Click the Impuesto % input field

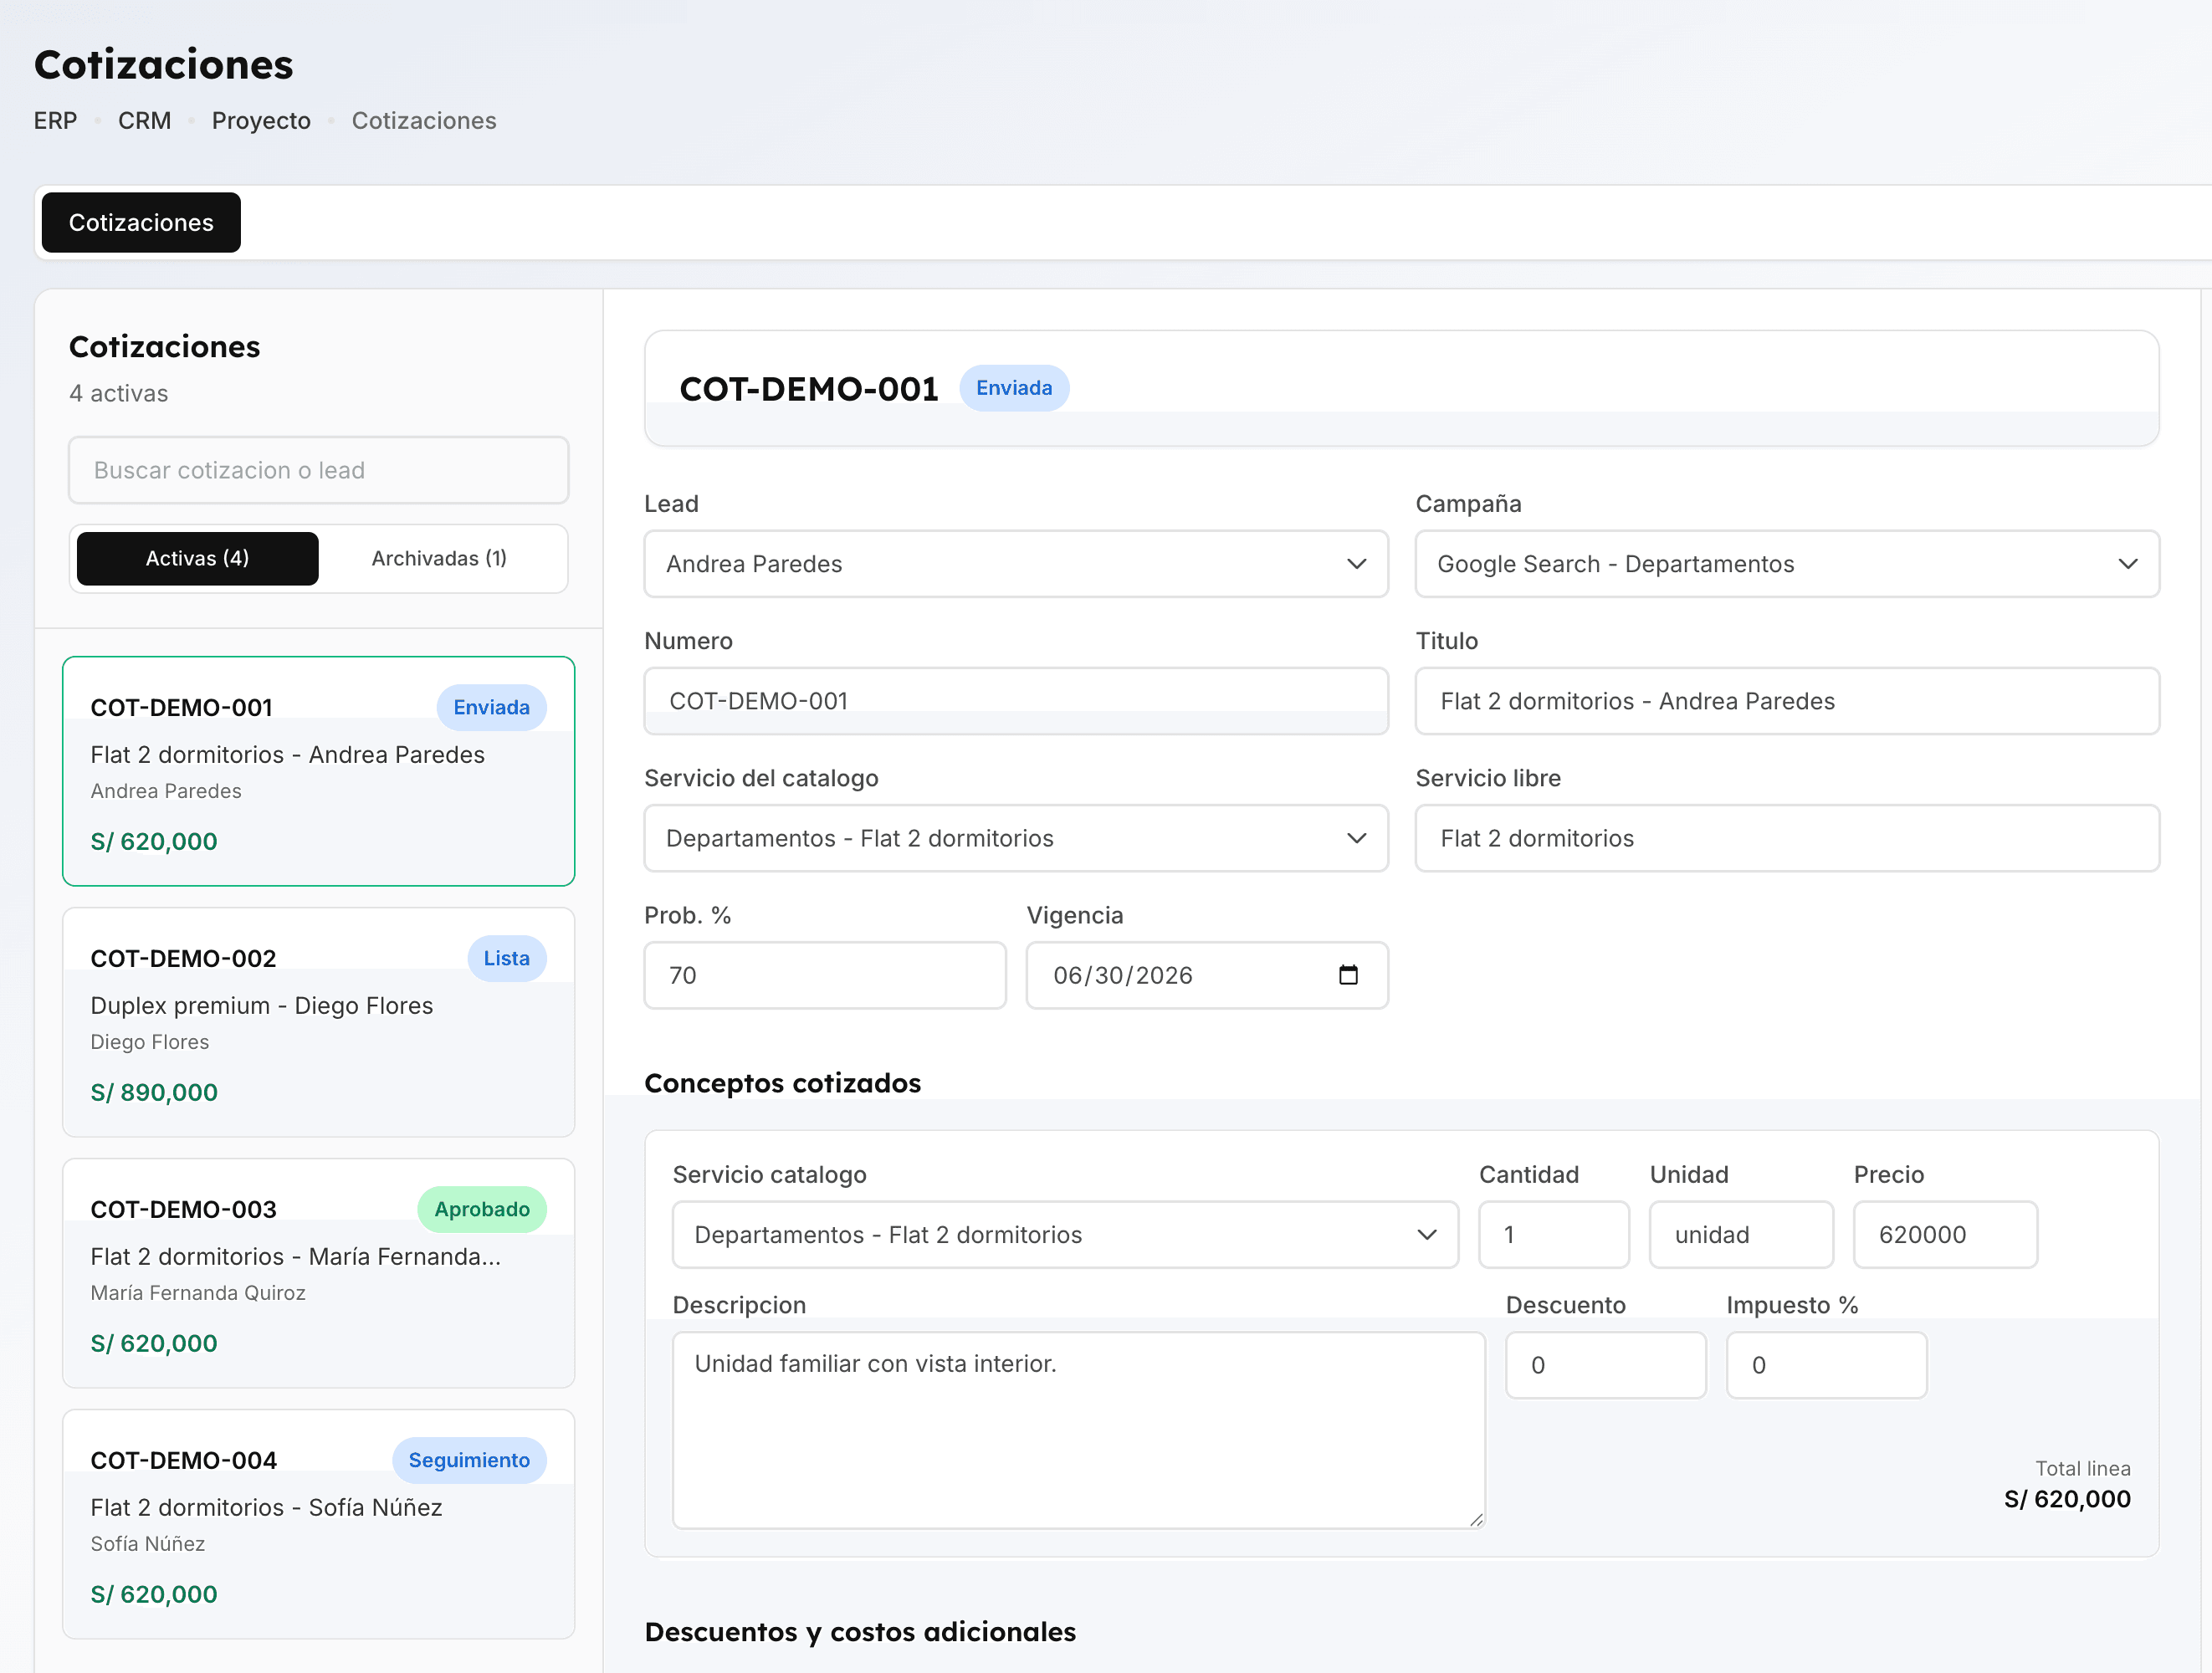tap(1826, 1365)
